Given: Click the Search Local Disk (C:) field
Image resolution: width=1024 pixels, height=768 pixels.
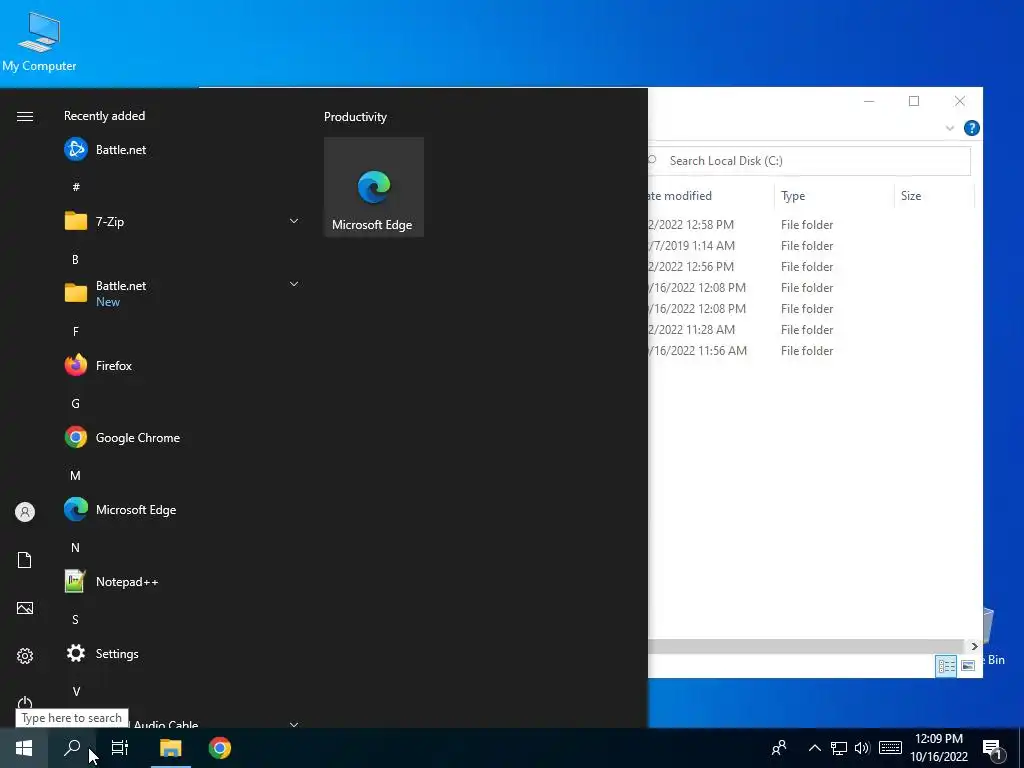Looking at the screenshot, I should pyautogui.click(x=810, y=161).
